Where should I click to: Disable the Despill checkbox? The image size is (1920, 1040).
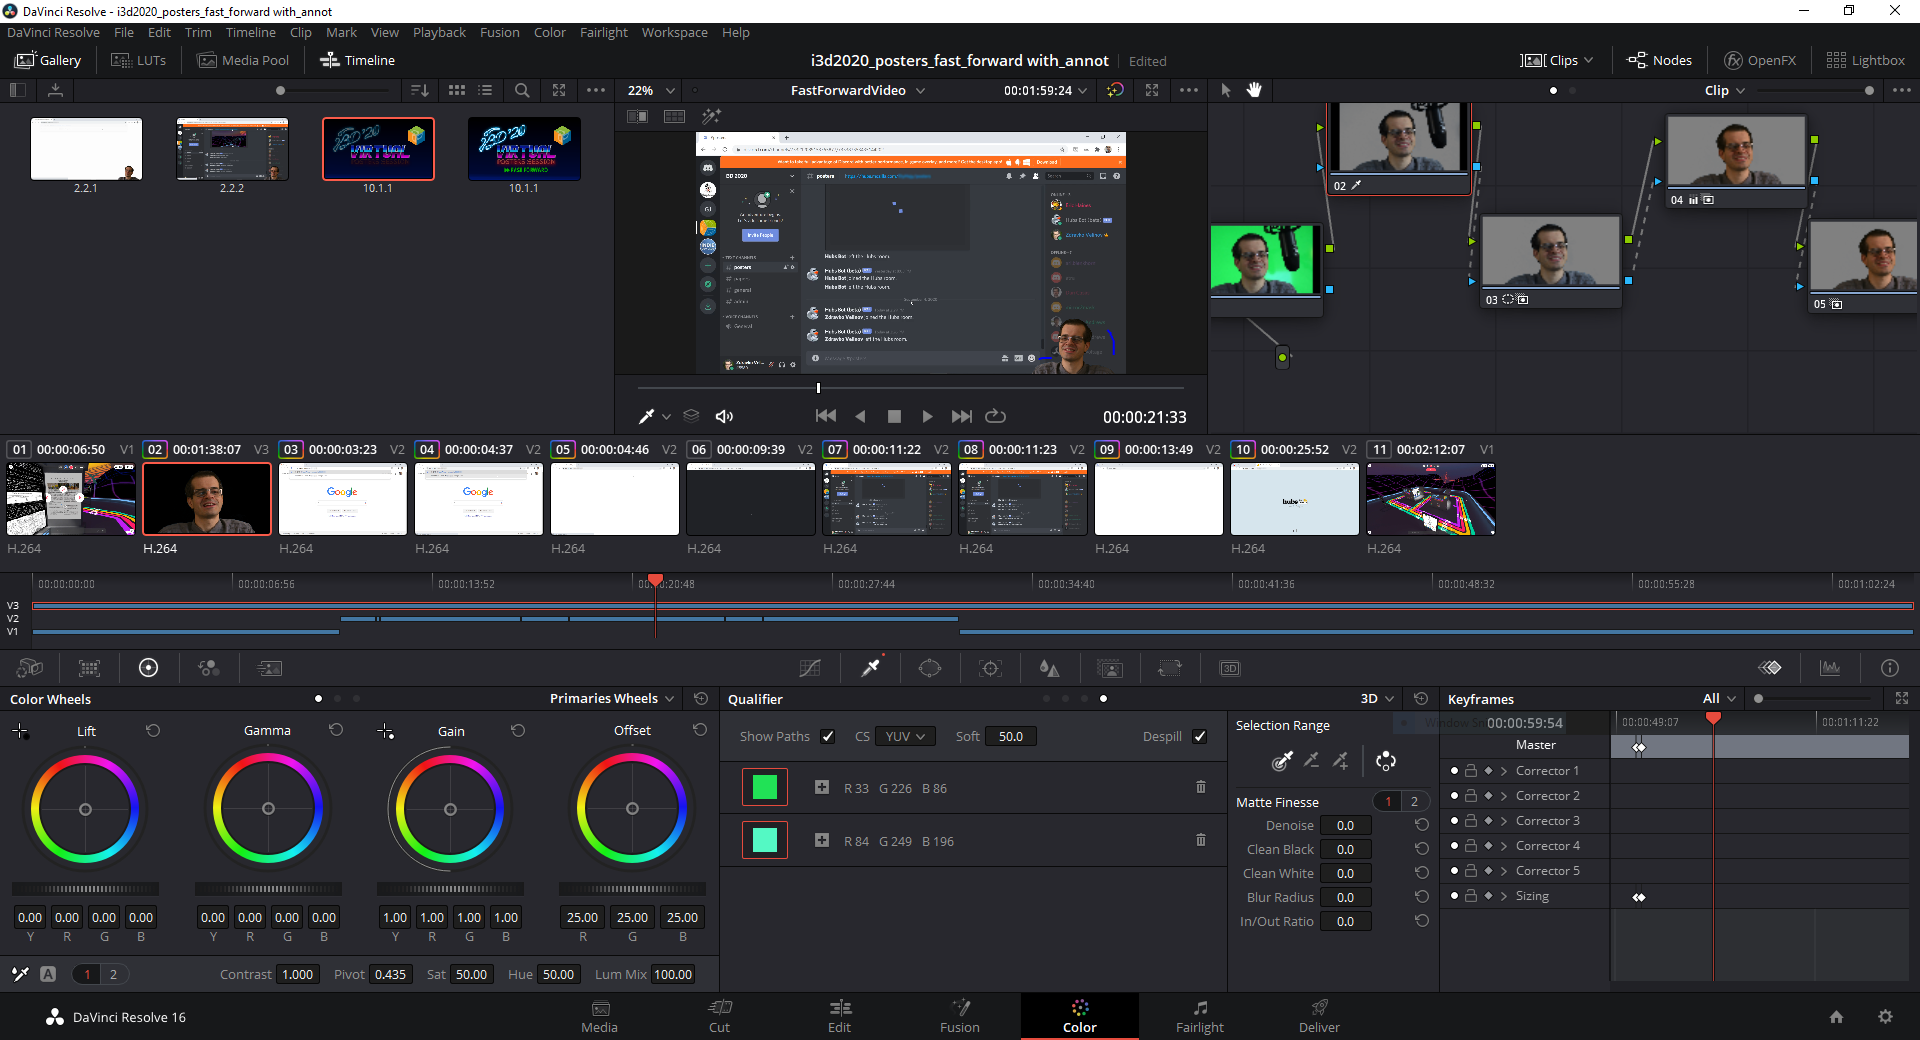tap(1199, 736)
